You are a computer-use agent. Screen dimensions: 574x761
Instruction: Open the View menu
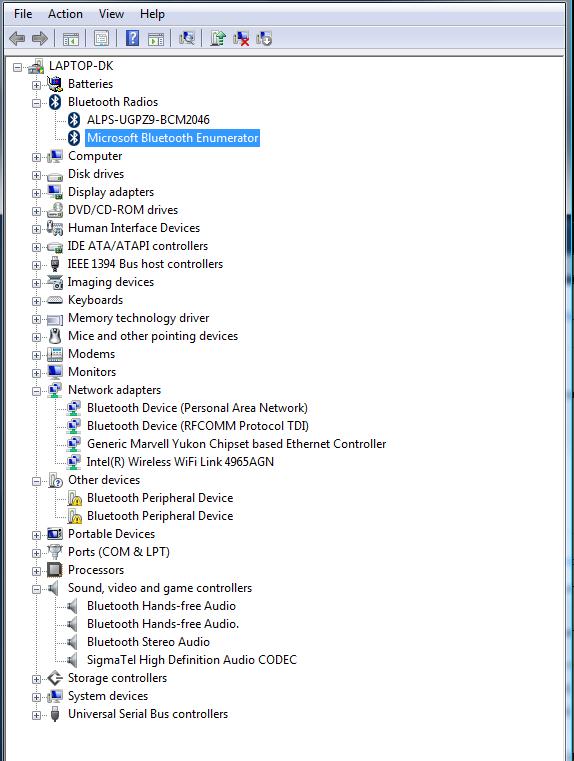[x=111, y=14]
